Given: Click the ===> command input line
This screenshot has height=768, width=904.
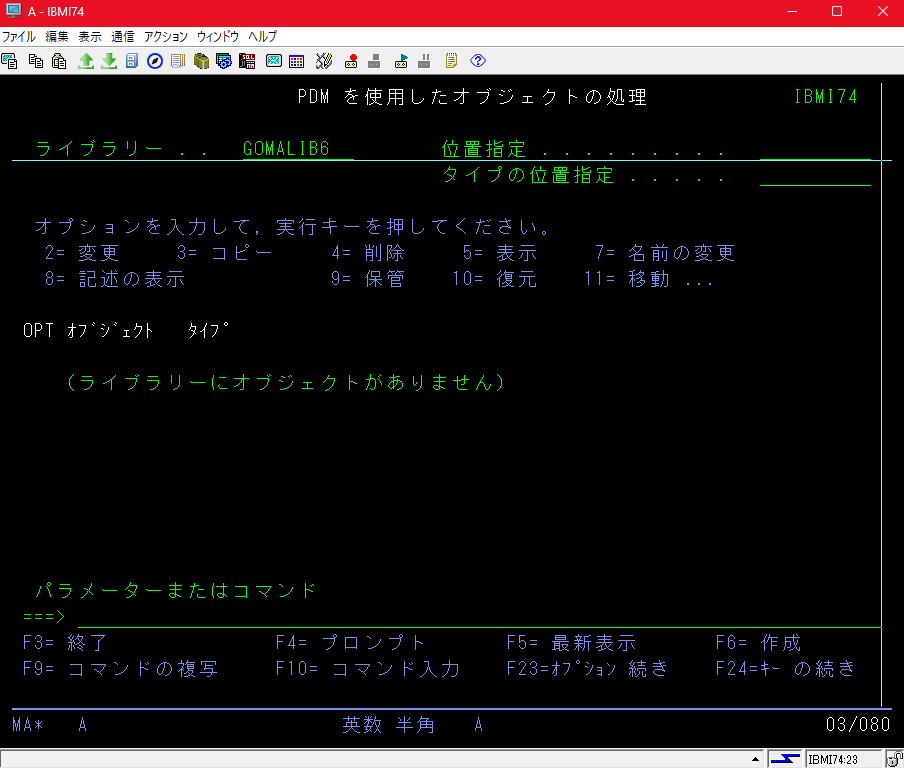Looking at the screenshot, I should pyautogui.click(x=479, y=616).
